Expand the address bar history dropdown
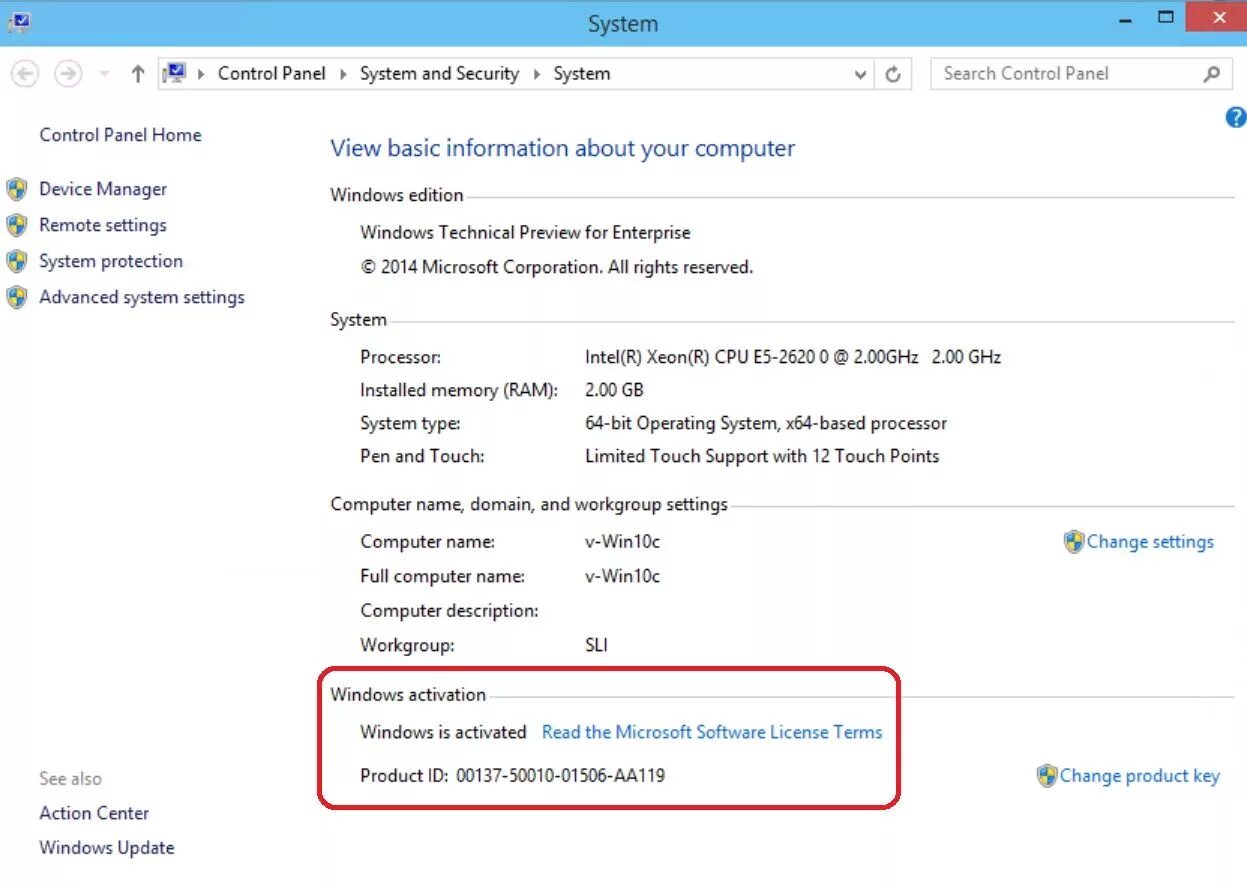1247x883 pixels. pos(861,74)
